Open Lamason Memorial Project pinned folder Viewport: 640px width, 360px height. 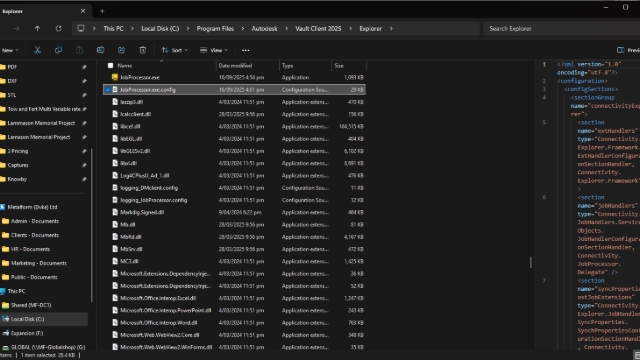(x=39, y=137)
